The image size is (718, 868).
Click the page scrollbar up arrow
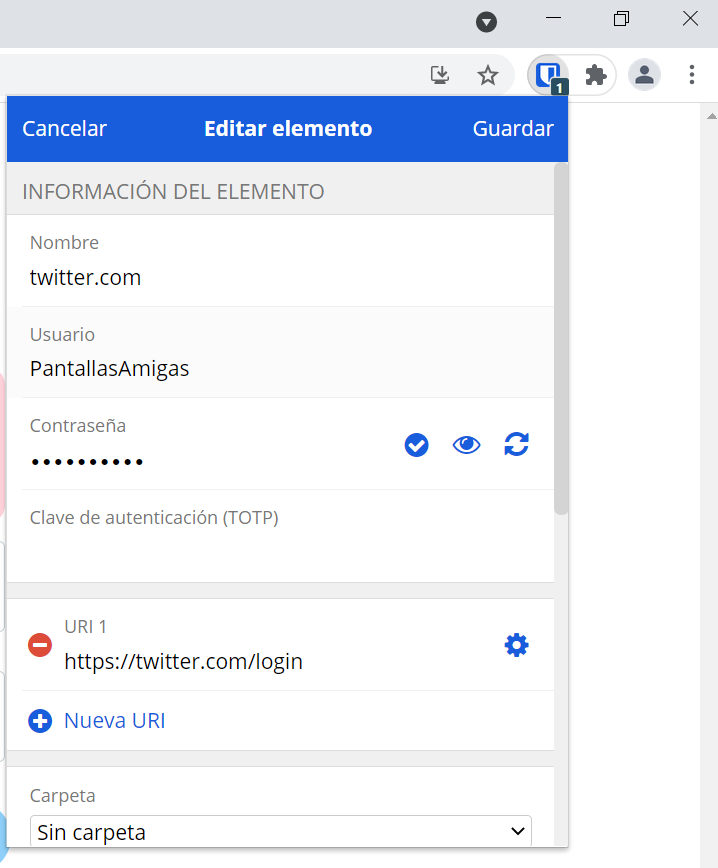point(712,116)
